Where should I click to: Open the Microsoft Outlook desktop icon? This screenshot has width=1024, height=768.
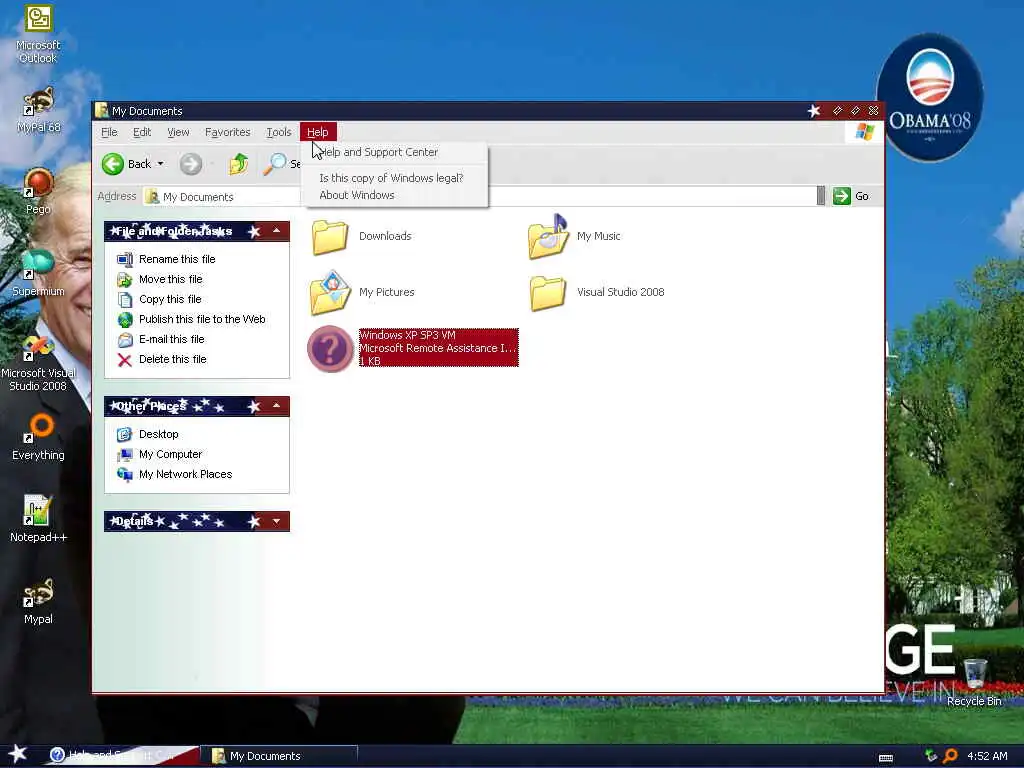click(x=38, y=33)
